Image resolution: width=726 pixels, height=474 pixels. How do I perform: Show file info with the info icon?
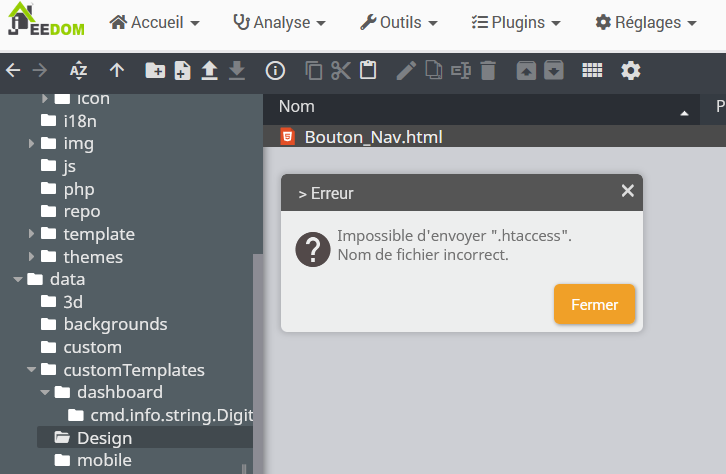click(275, 70)
